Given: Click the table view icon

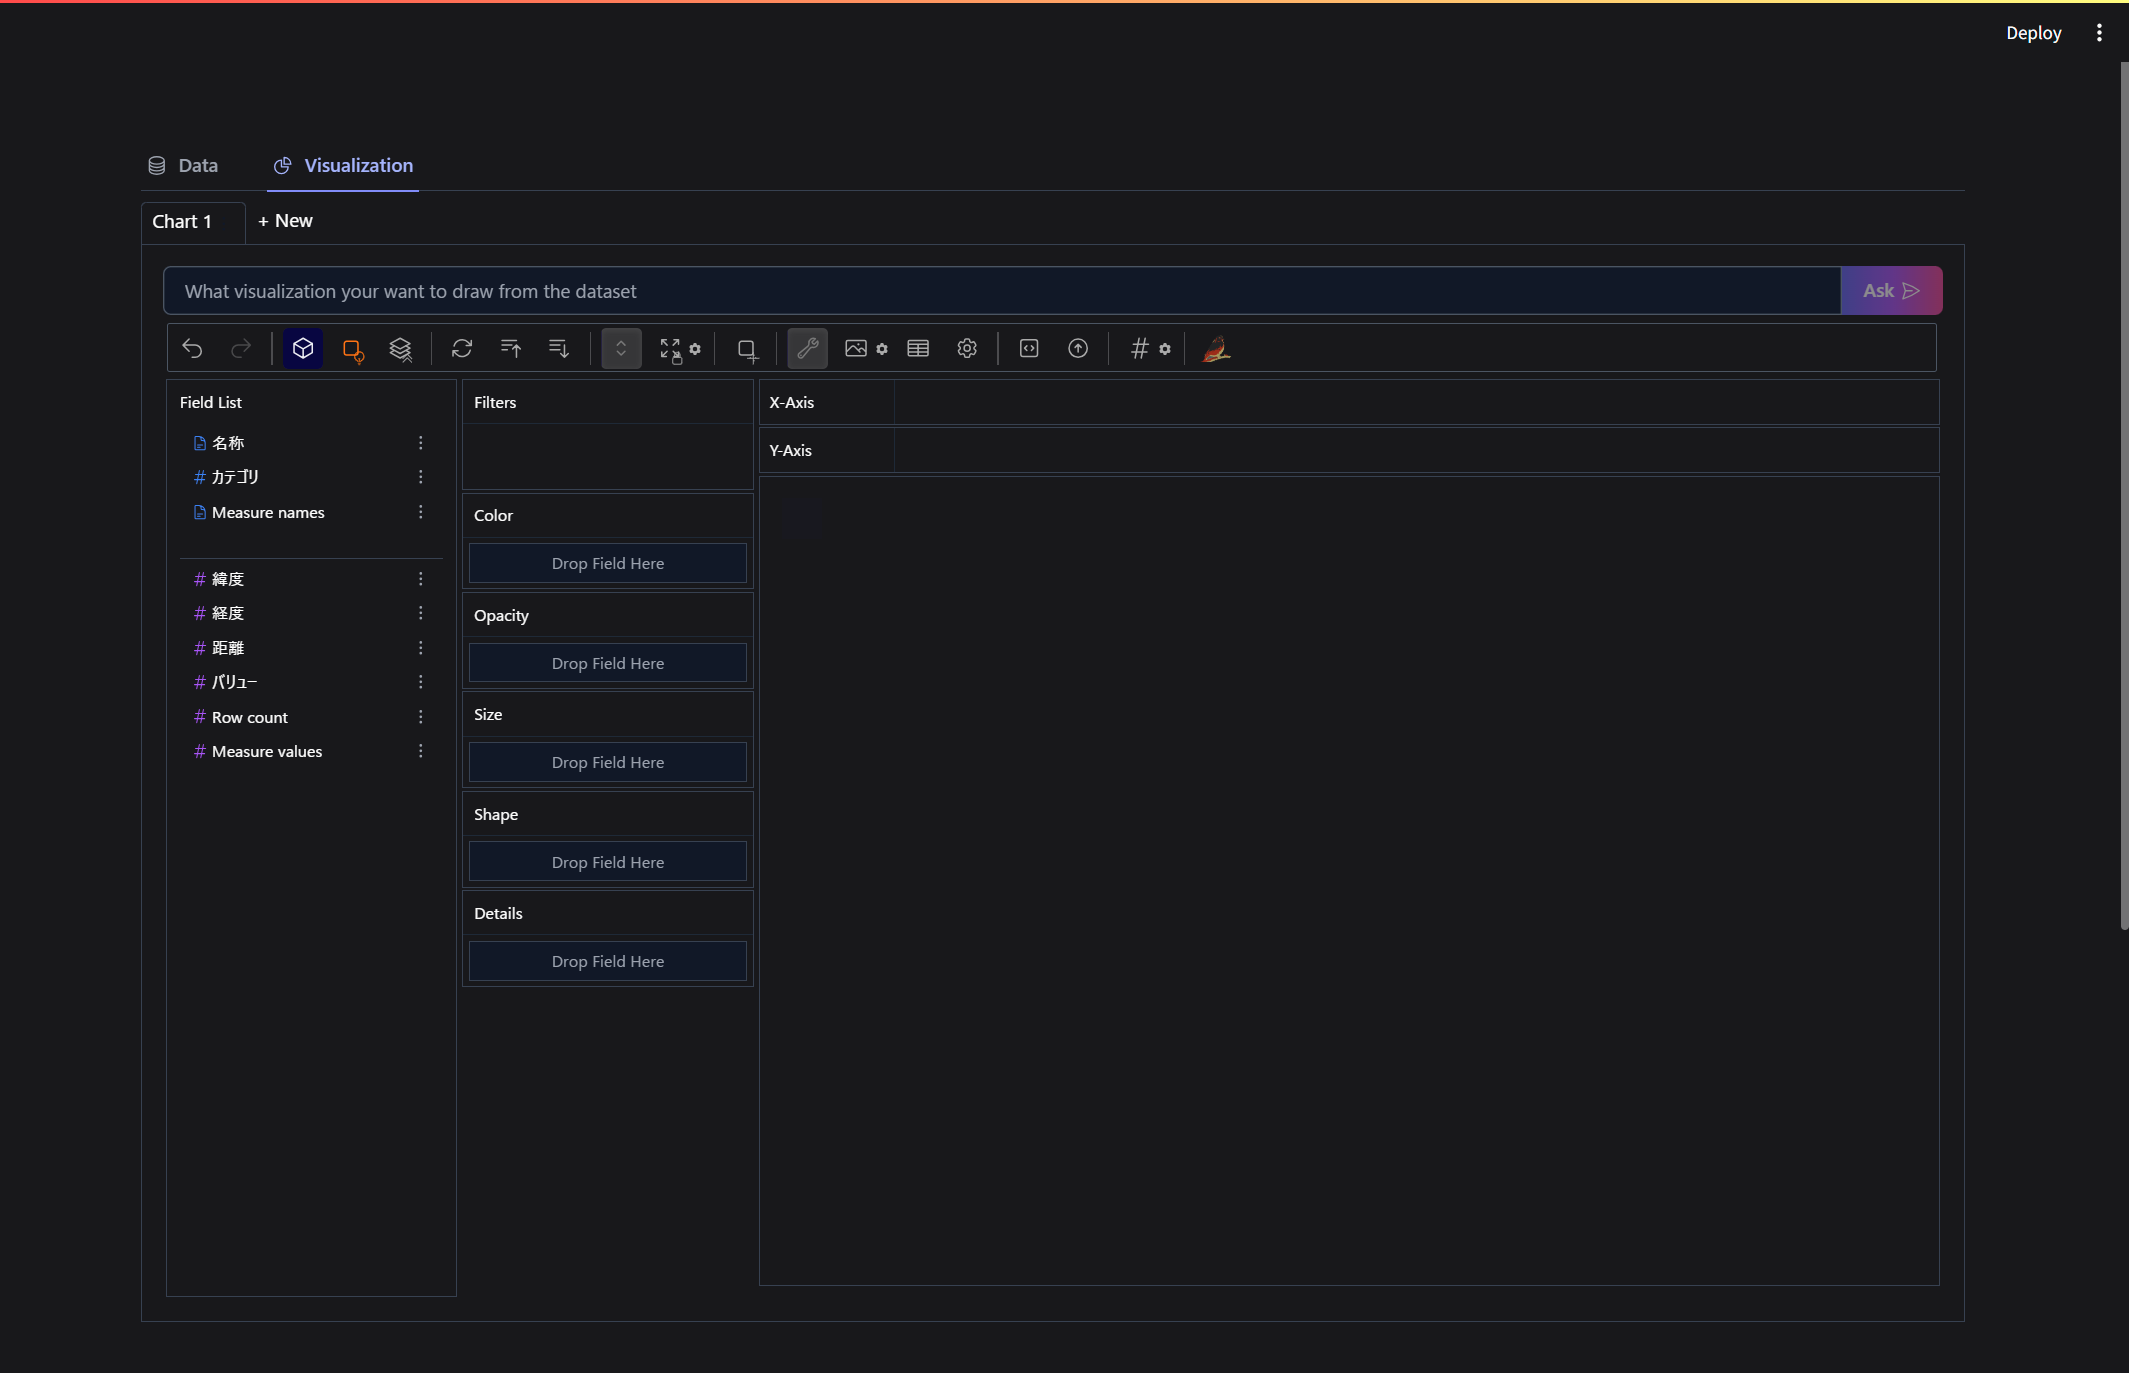Looking at the screenshot, I should [x=917, y=348].
